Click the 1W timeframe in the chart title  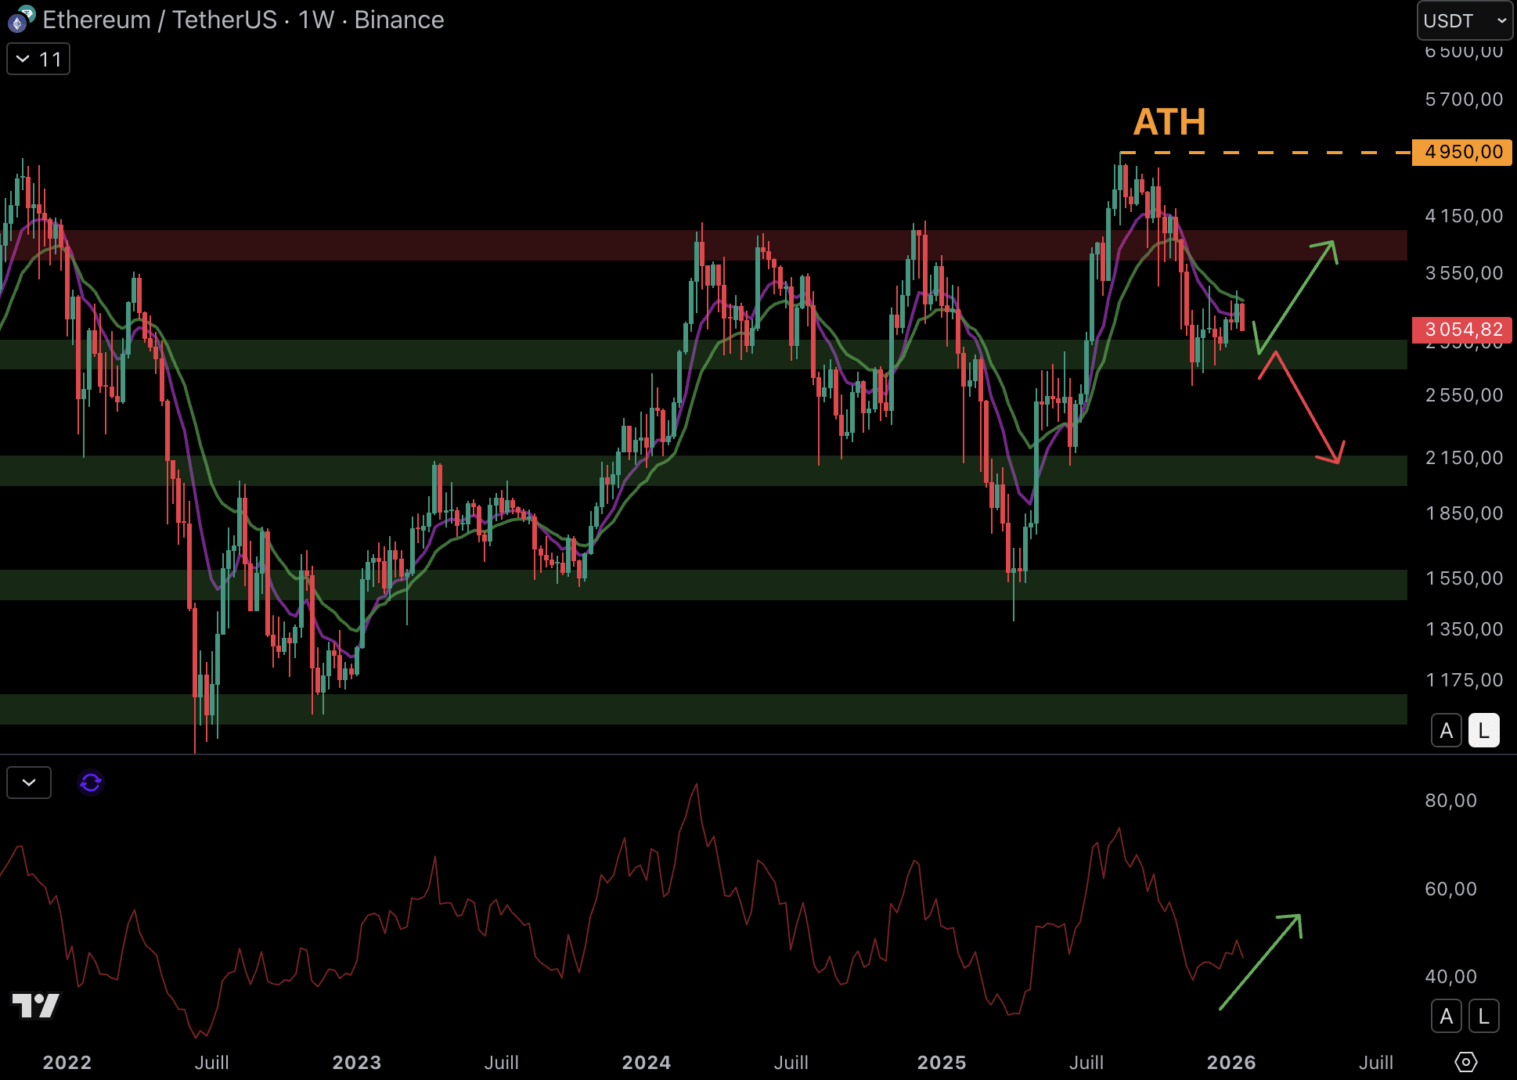coord(316,20)
